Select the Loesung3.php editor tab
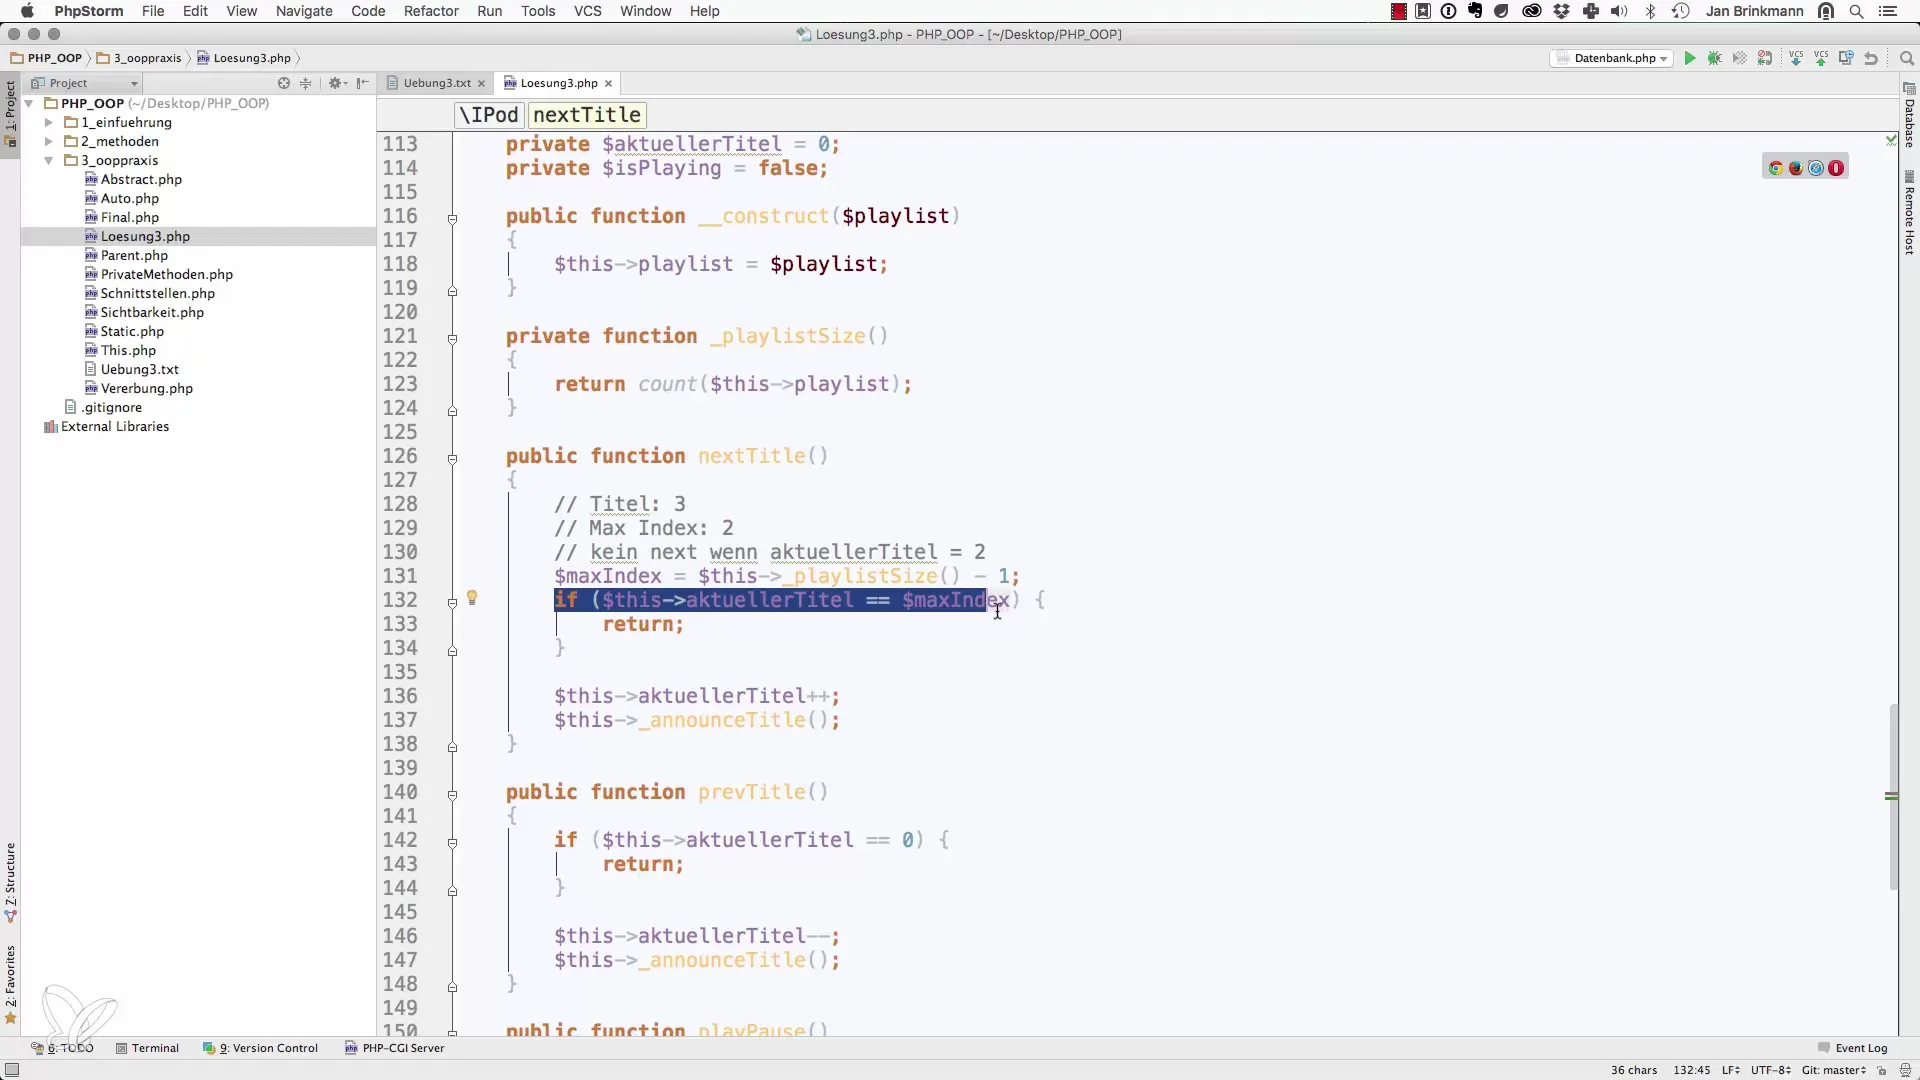The height and width of the screenshot is (1080, 1920). click(558, 83)
